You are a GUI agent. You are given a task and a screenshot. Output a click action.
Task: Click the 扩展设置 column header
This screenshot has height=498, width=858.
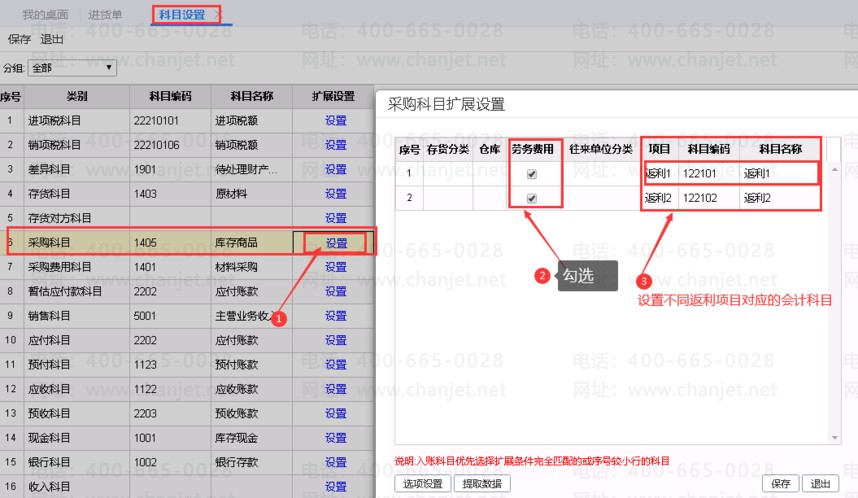333,97
